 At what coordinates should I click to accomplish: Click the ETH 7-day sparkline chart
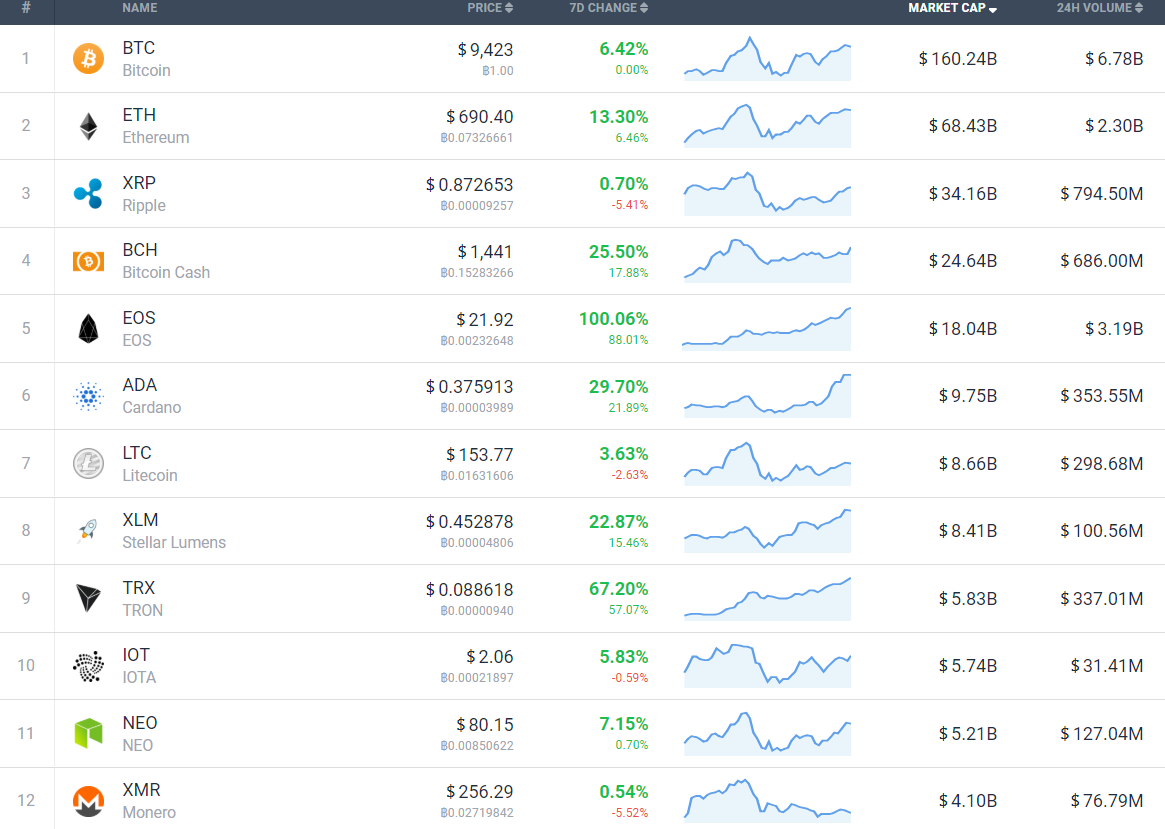point(767,126)
